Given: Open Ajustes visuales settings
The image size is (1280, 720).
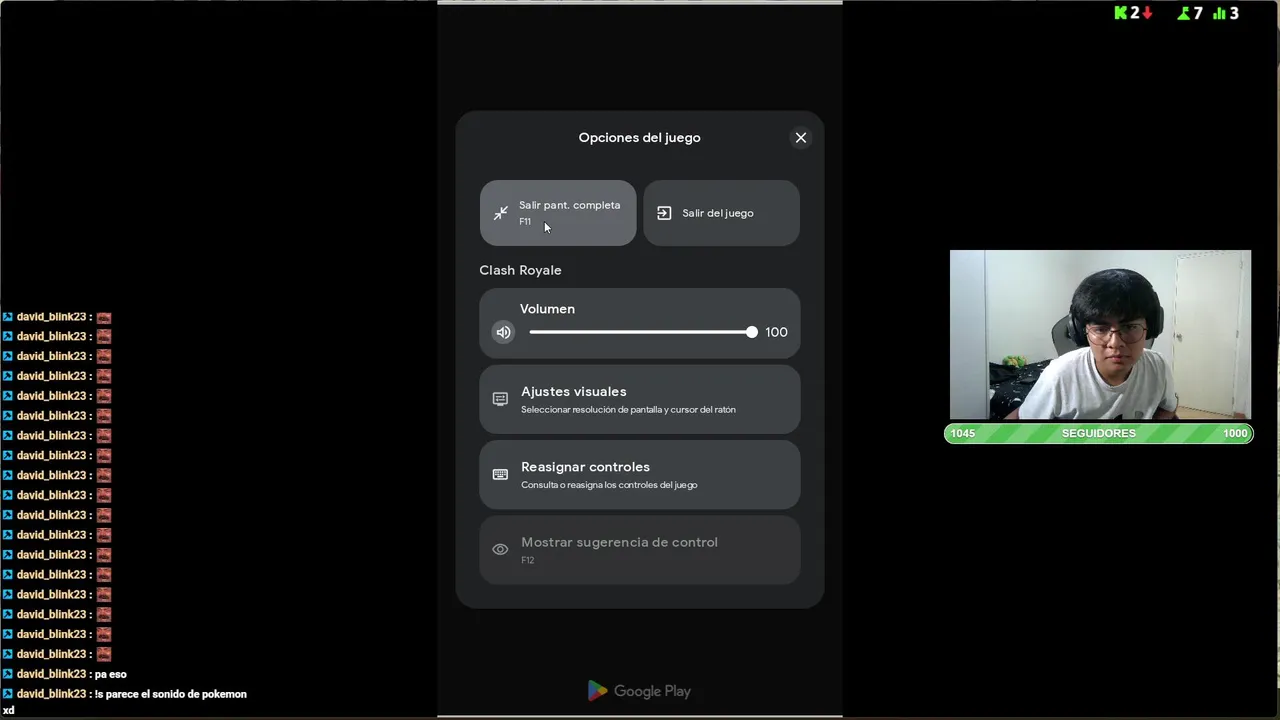Looking at the screenshot, I should pos(640,399).
